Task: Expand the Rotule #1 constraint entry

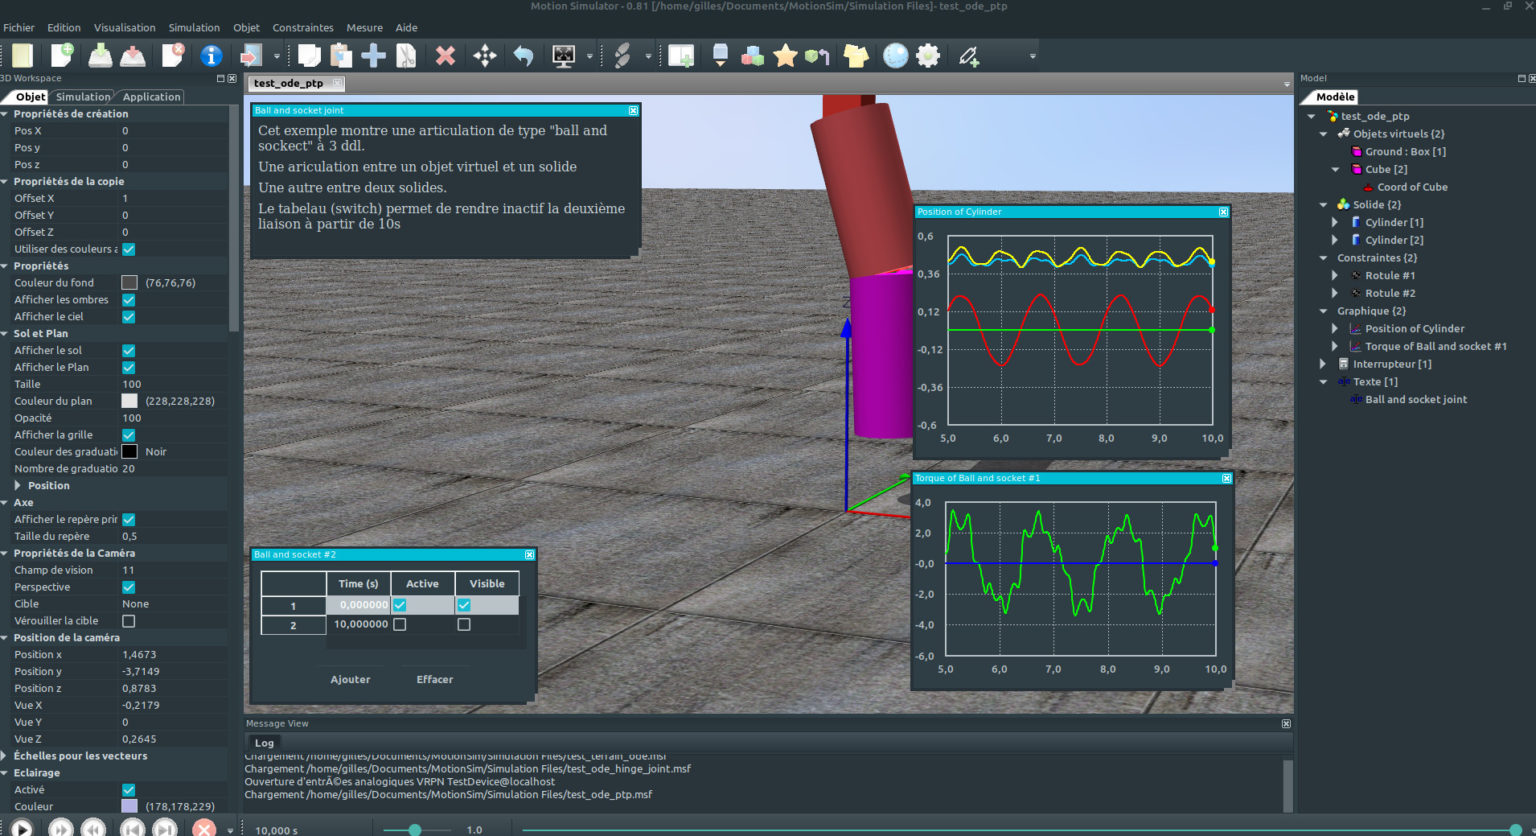Action: coord(1334,275)
